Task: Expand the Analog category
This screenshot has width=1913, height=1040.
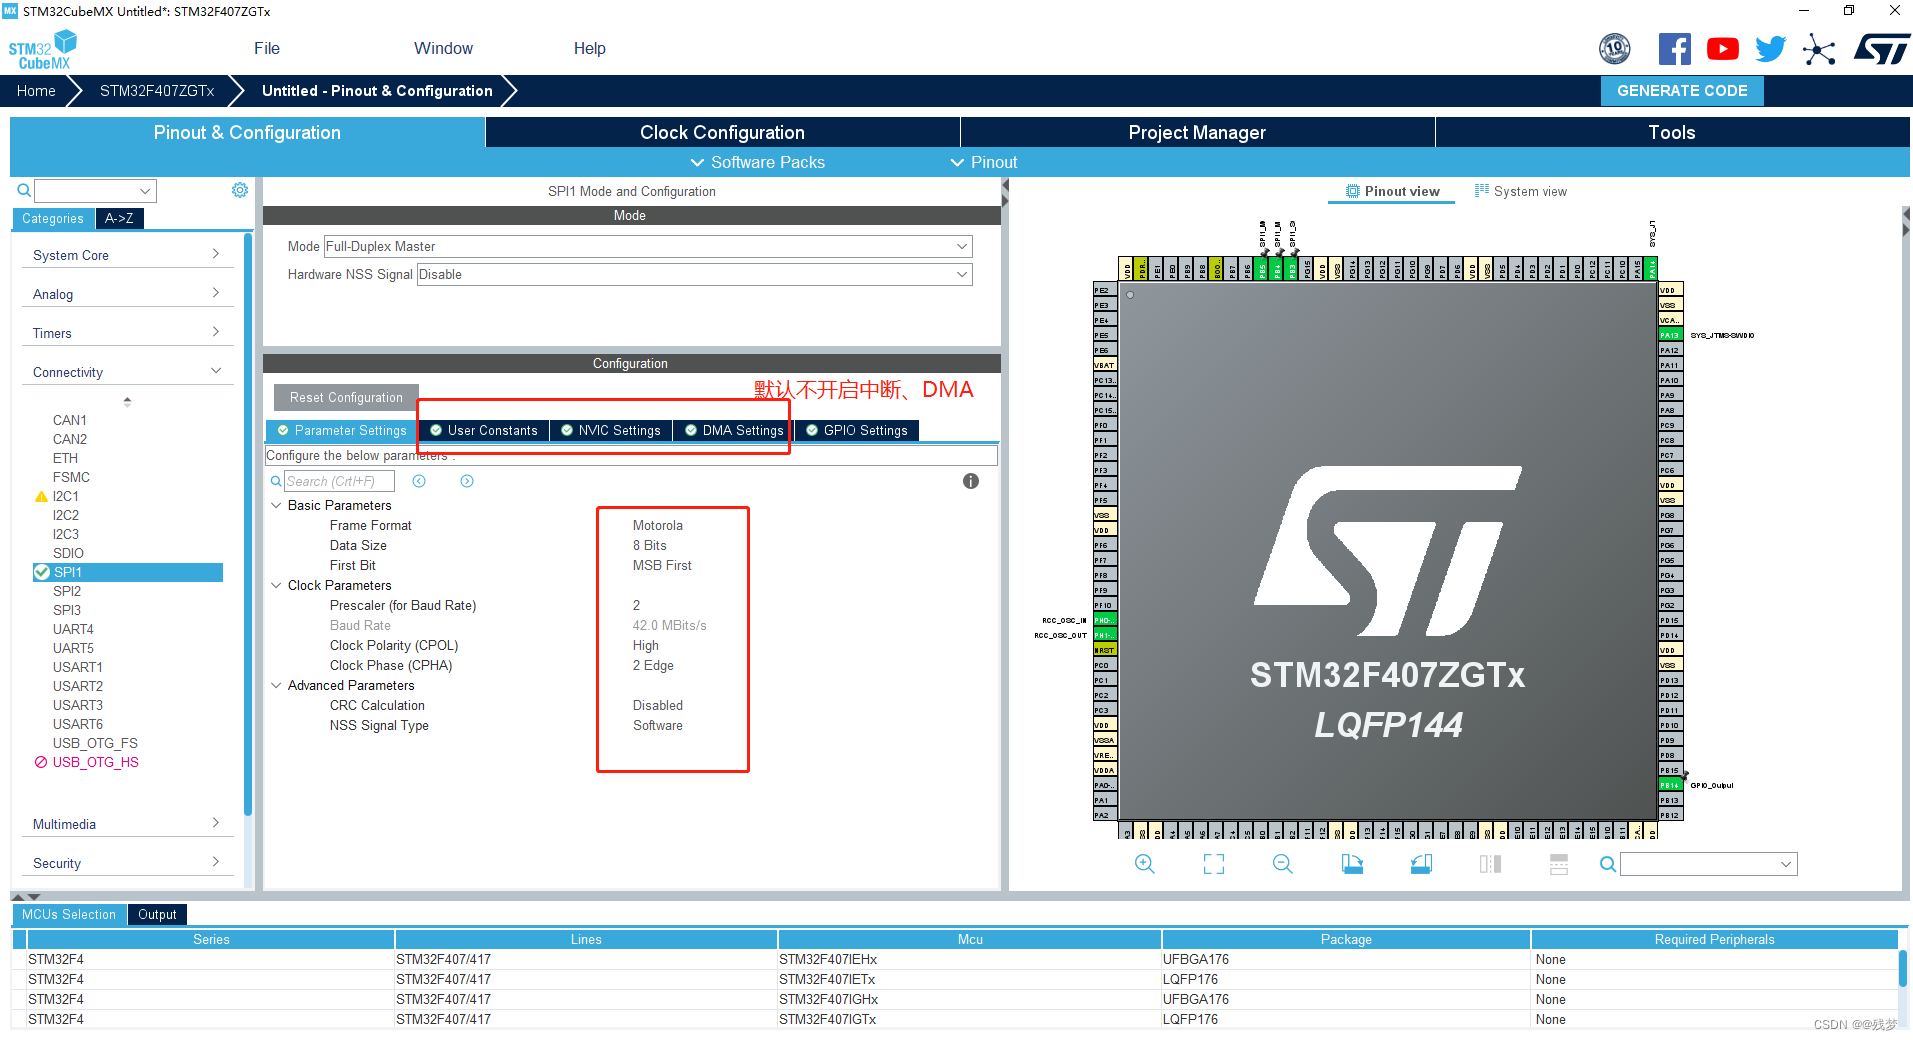Action: [x=126, y=294]
